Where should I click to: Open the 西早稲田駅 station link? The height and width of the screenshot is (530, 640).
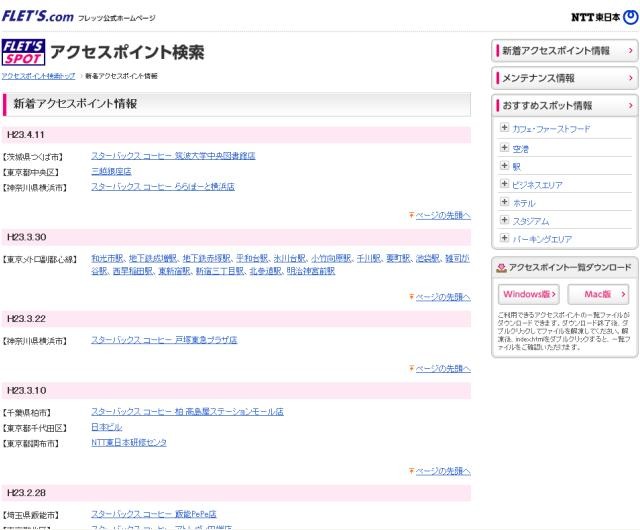[133, 271]
